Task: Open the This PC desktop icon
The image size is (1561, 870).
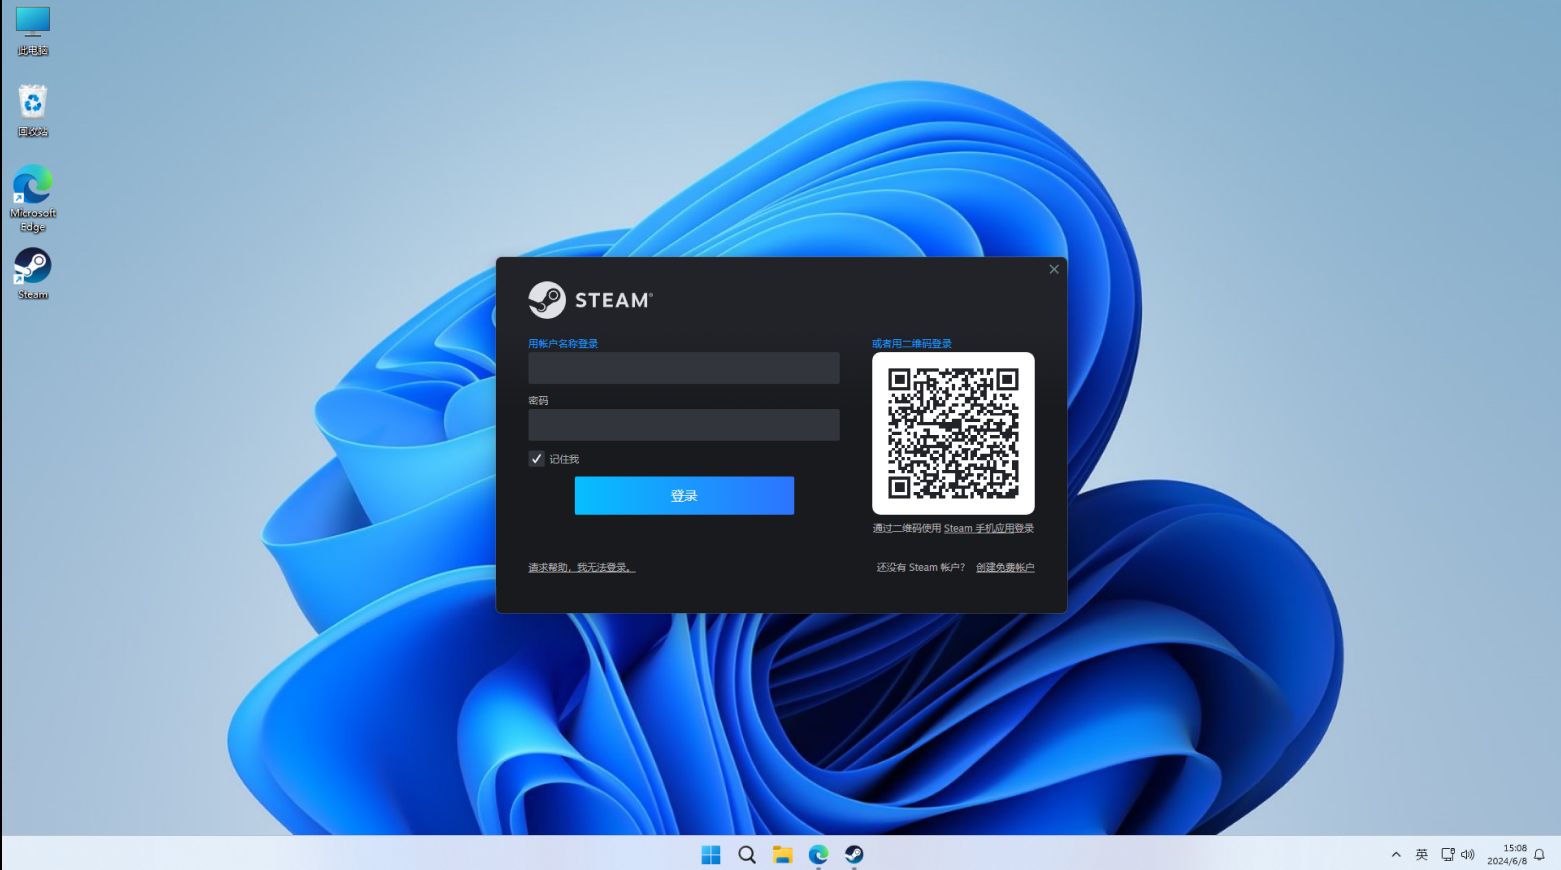Action: (32, 30)
